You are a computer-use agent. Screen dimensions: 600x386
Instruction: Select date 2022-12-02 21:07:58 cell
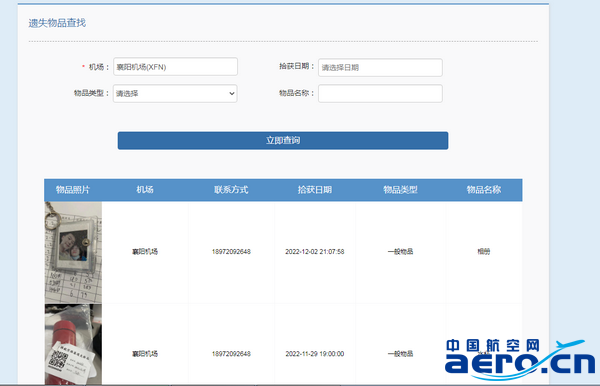[x=315, y=252]
